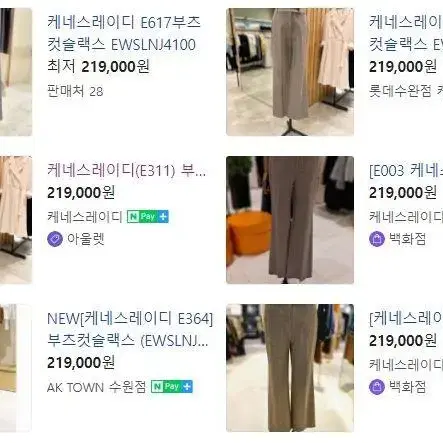This screenshot has height=443, width=443.
Task: Open thumbnail of pants beside pink dress
Action: 290,72
